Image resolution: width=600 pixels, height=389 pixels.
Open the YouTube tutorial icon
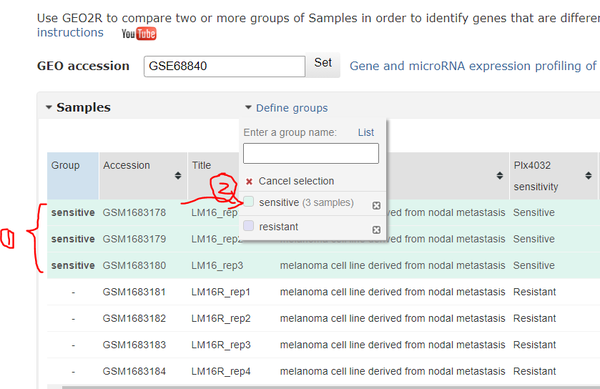[x=139, y=34]
